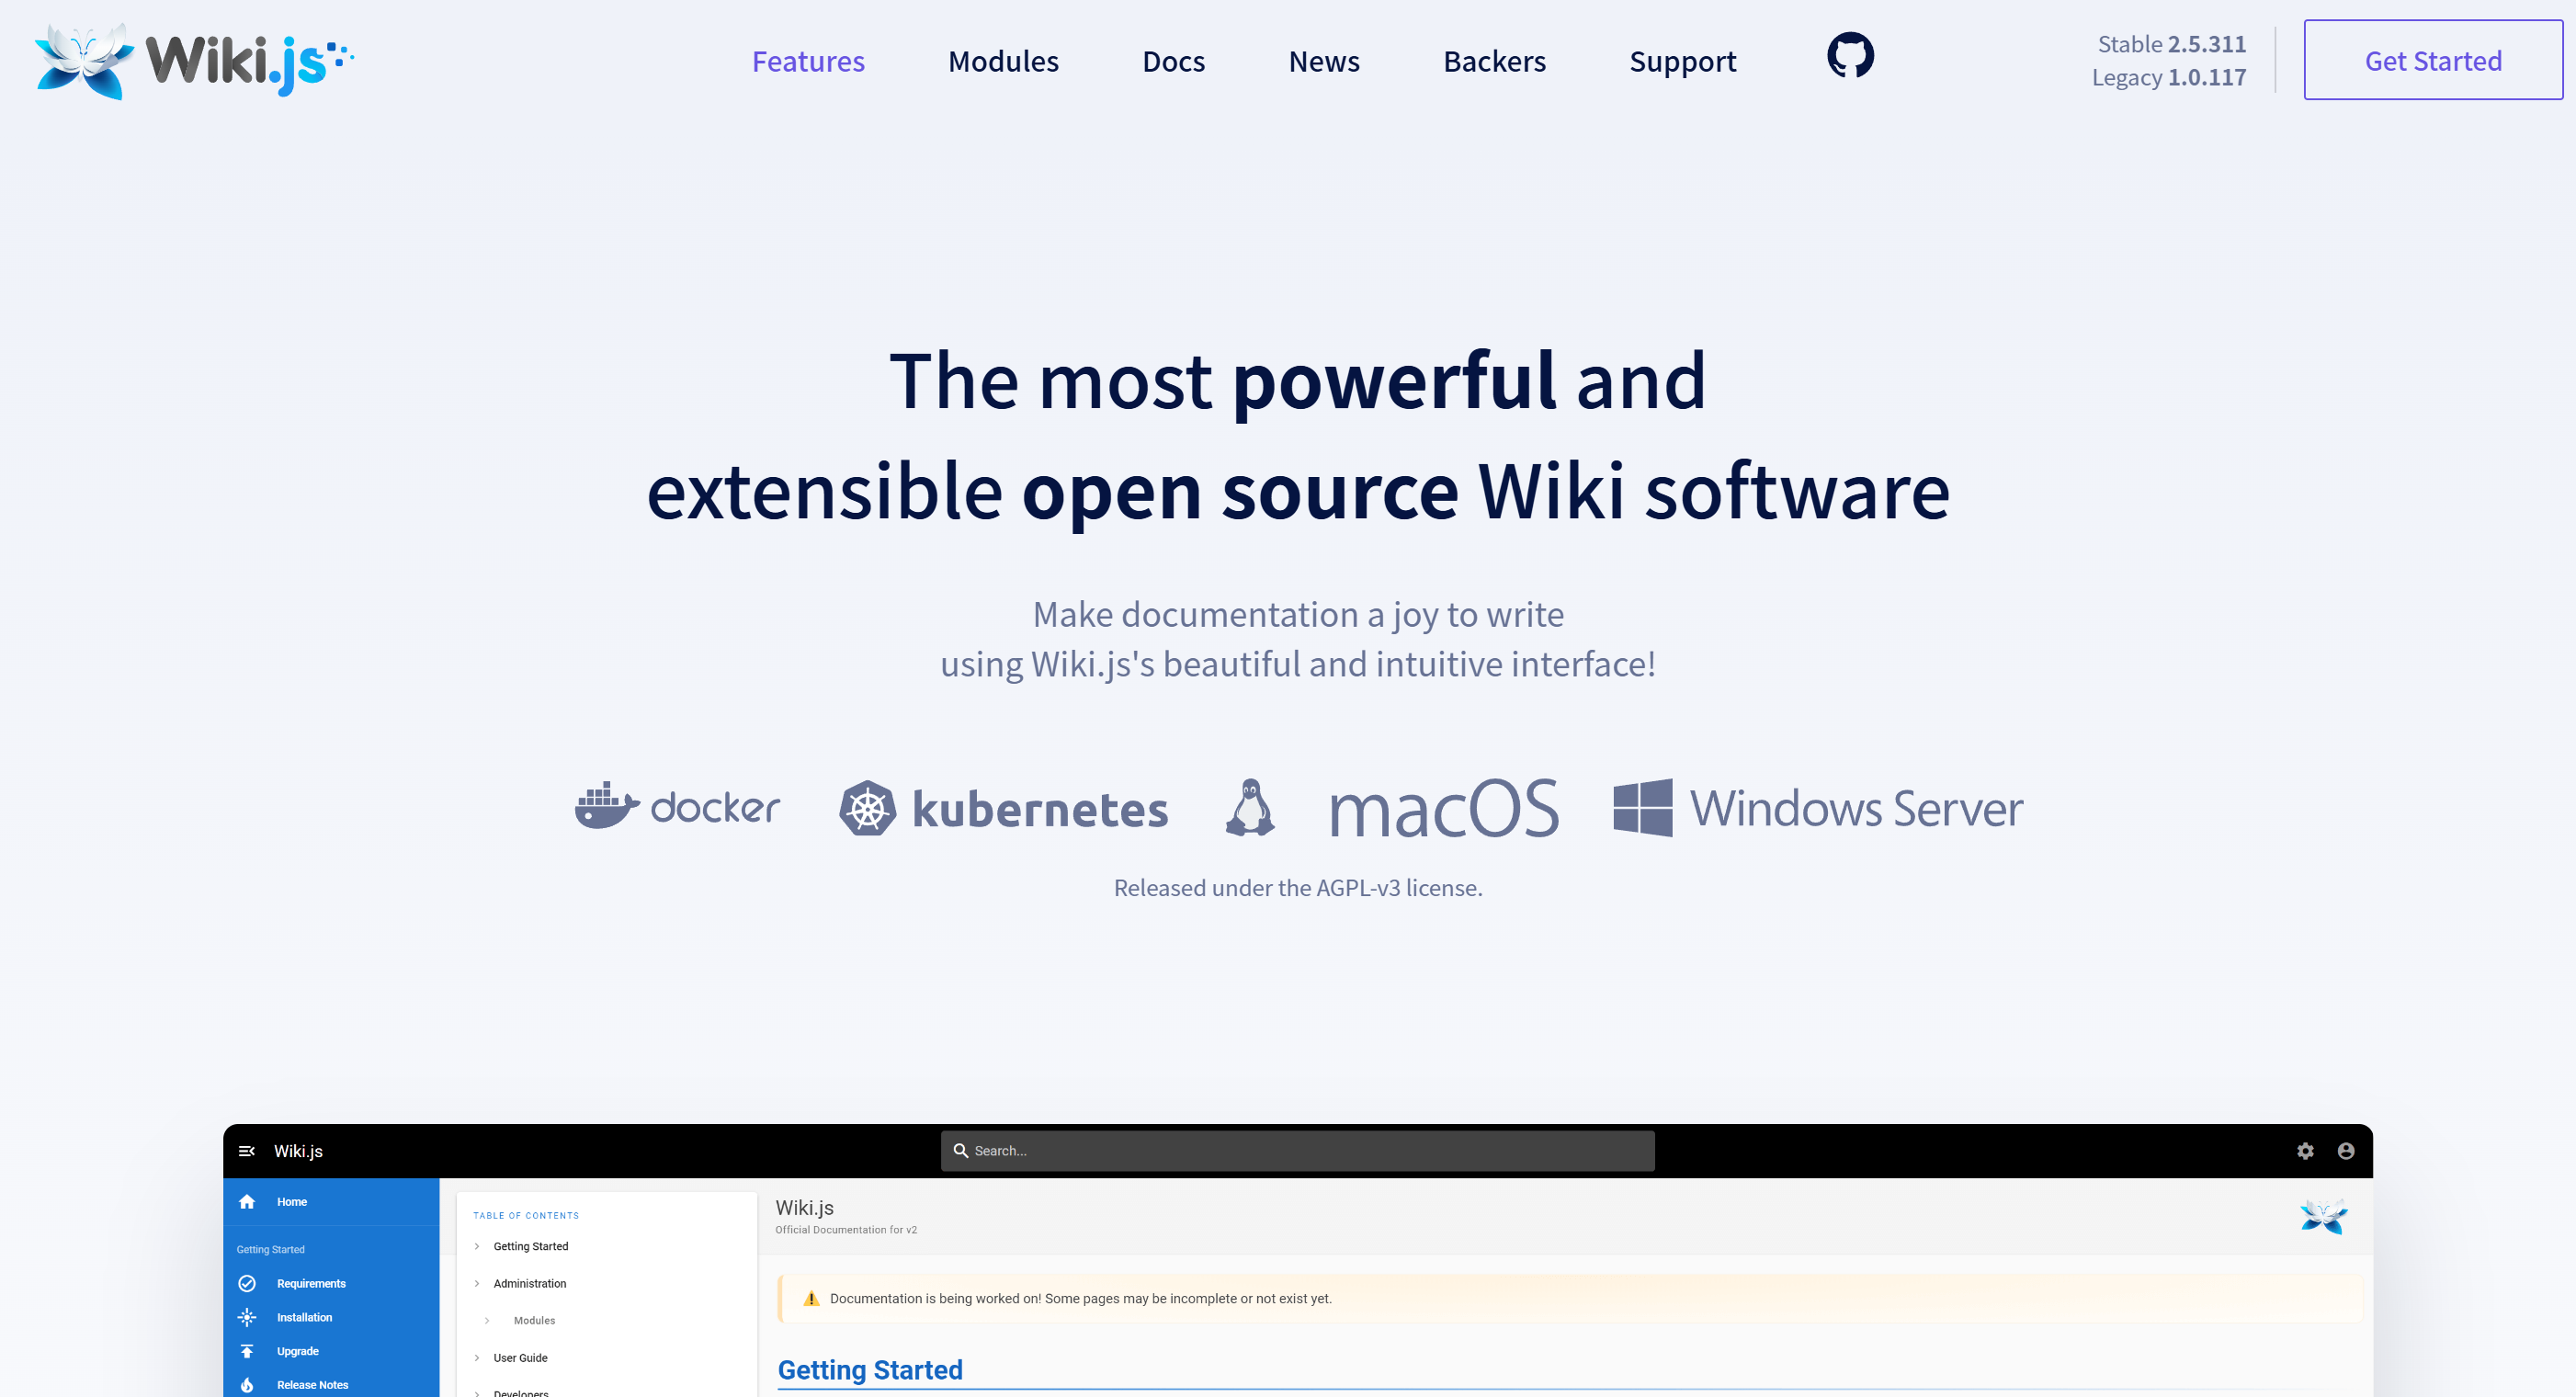Click the Home icon in sidebar
Viewport: 2576px width, 1397px height.
247,1202
